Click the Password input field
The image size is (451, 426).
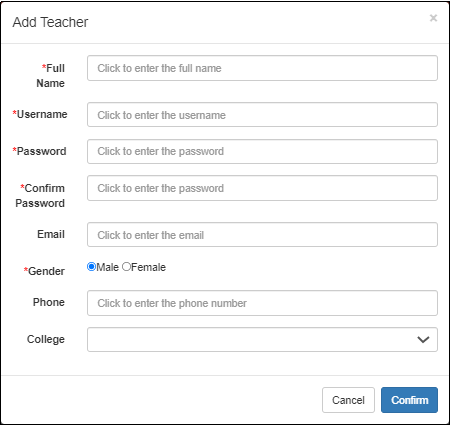[262, 151]
